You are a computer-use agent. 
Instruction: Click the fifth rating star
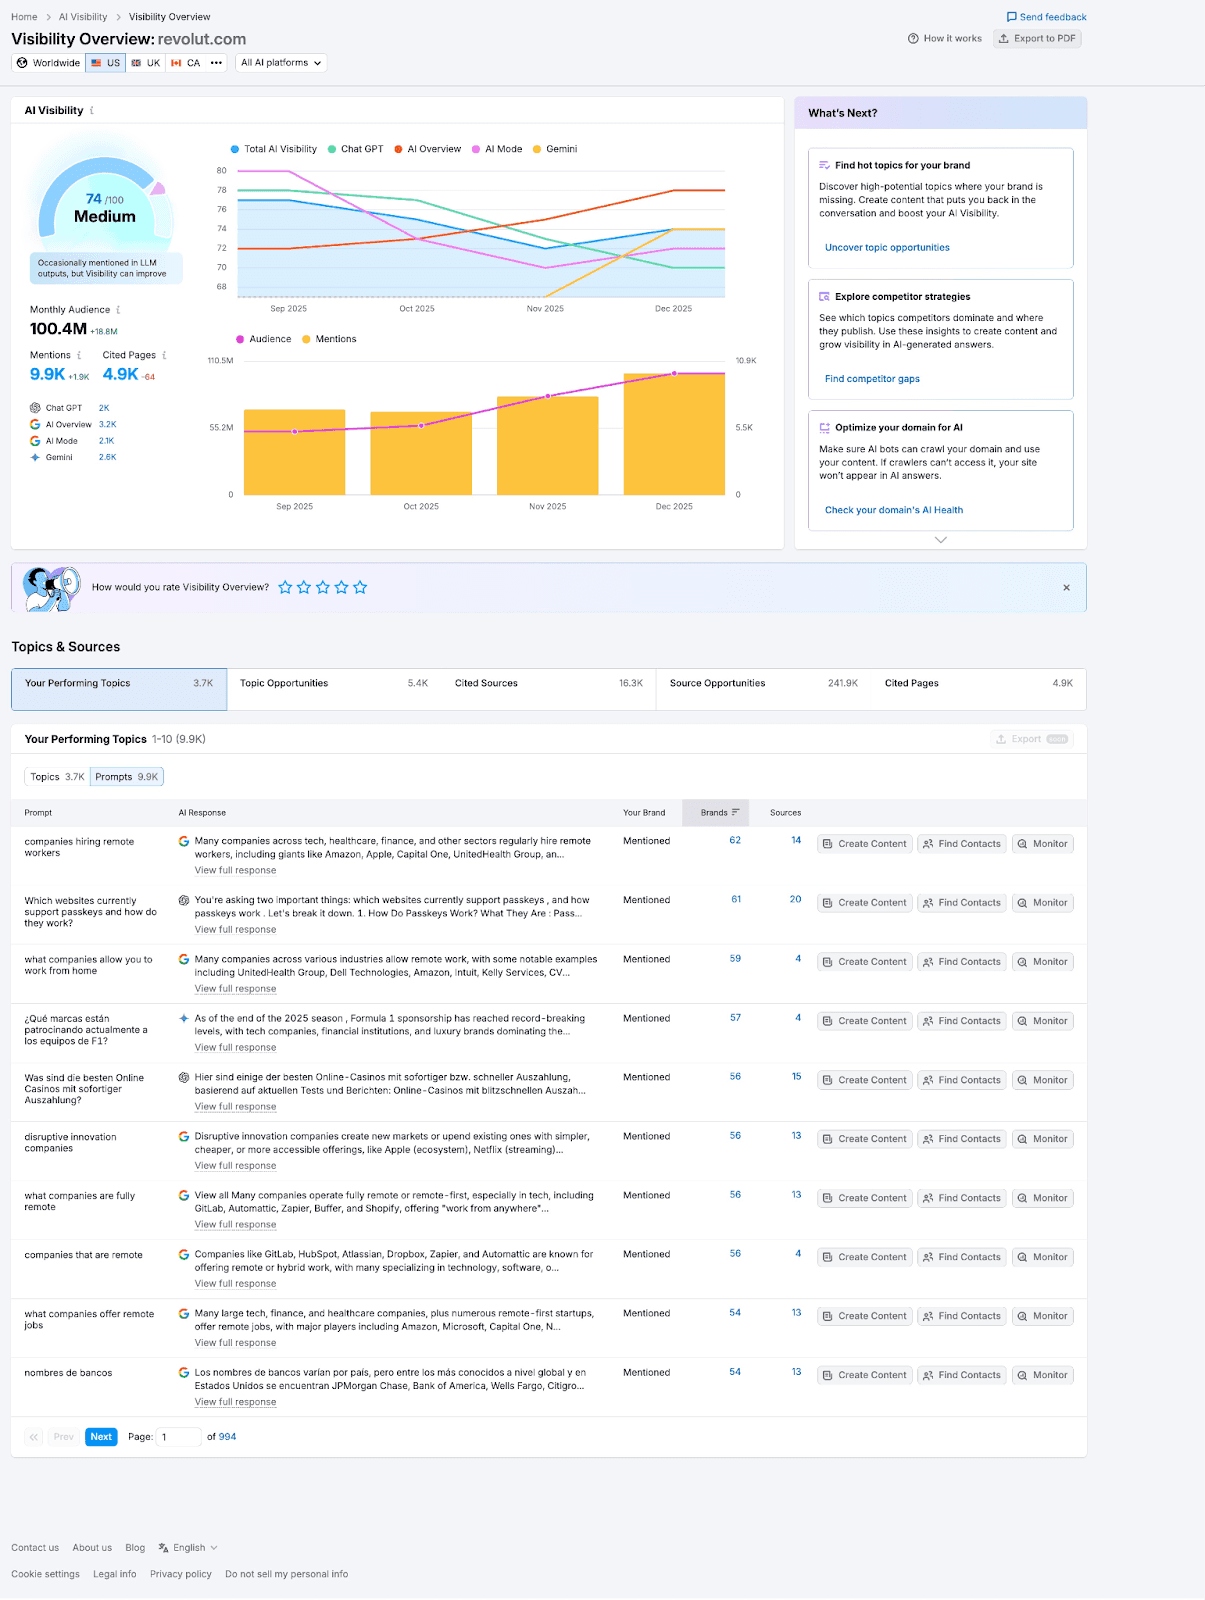click(360, 587)
